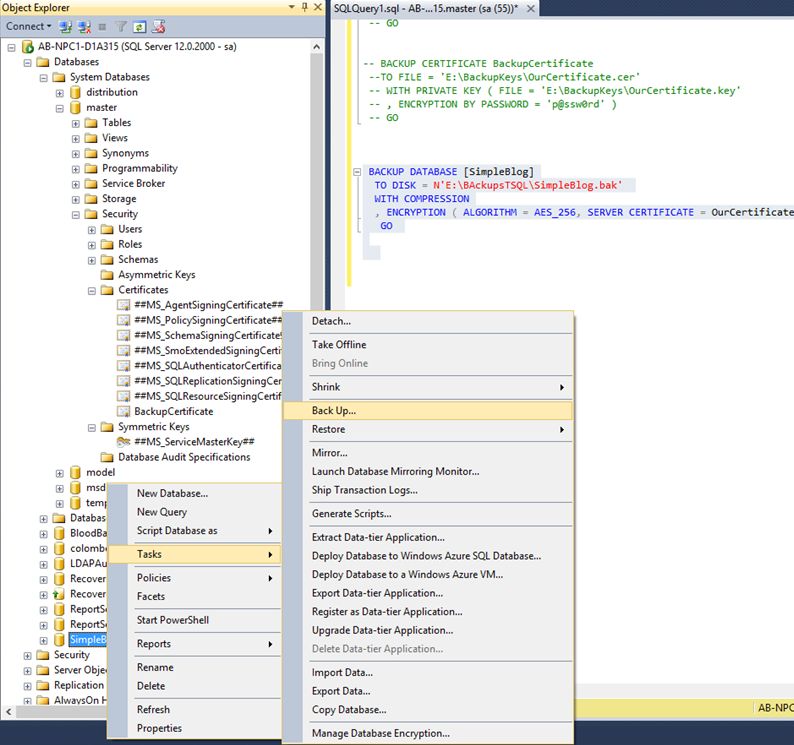Collapse the Certificates folder node
The width and height of the screenshot is (794, 745).
coord(92,290)
